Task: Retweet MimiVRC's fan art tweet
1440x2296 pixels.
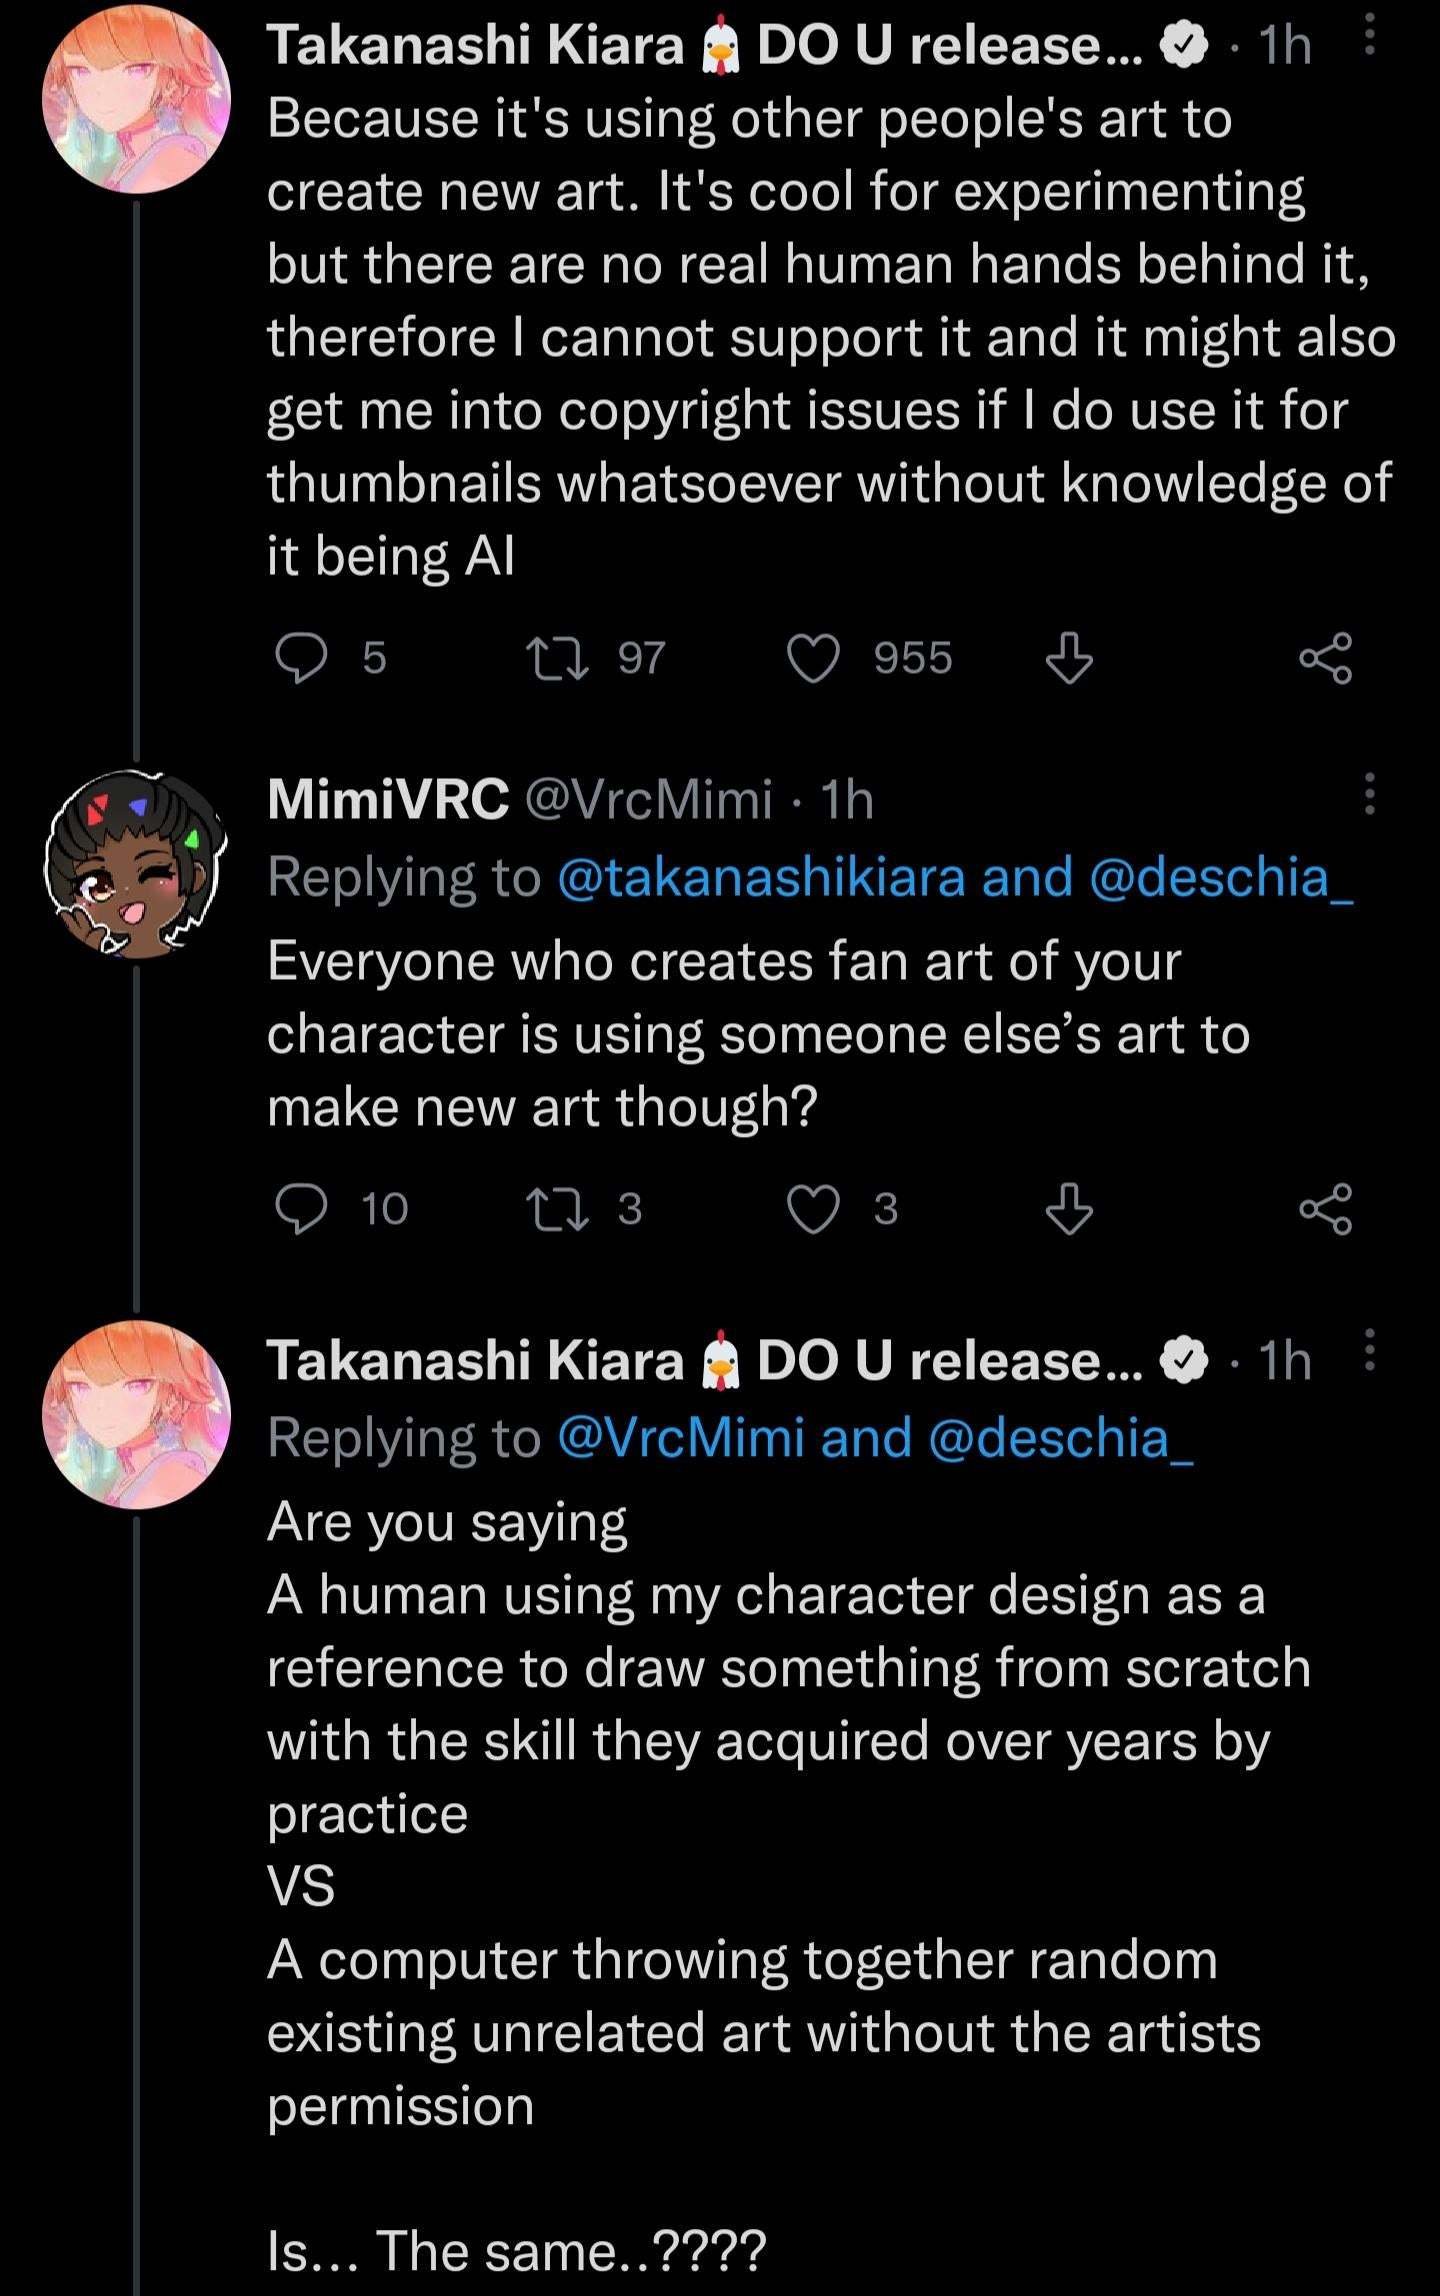Action: coord(558,1209)
